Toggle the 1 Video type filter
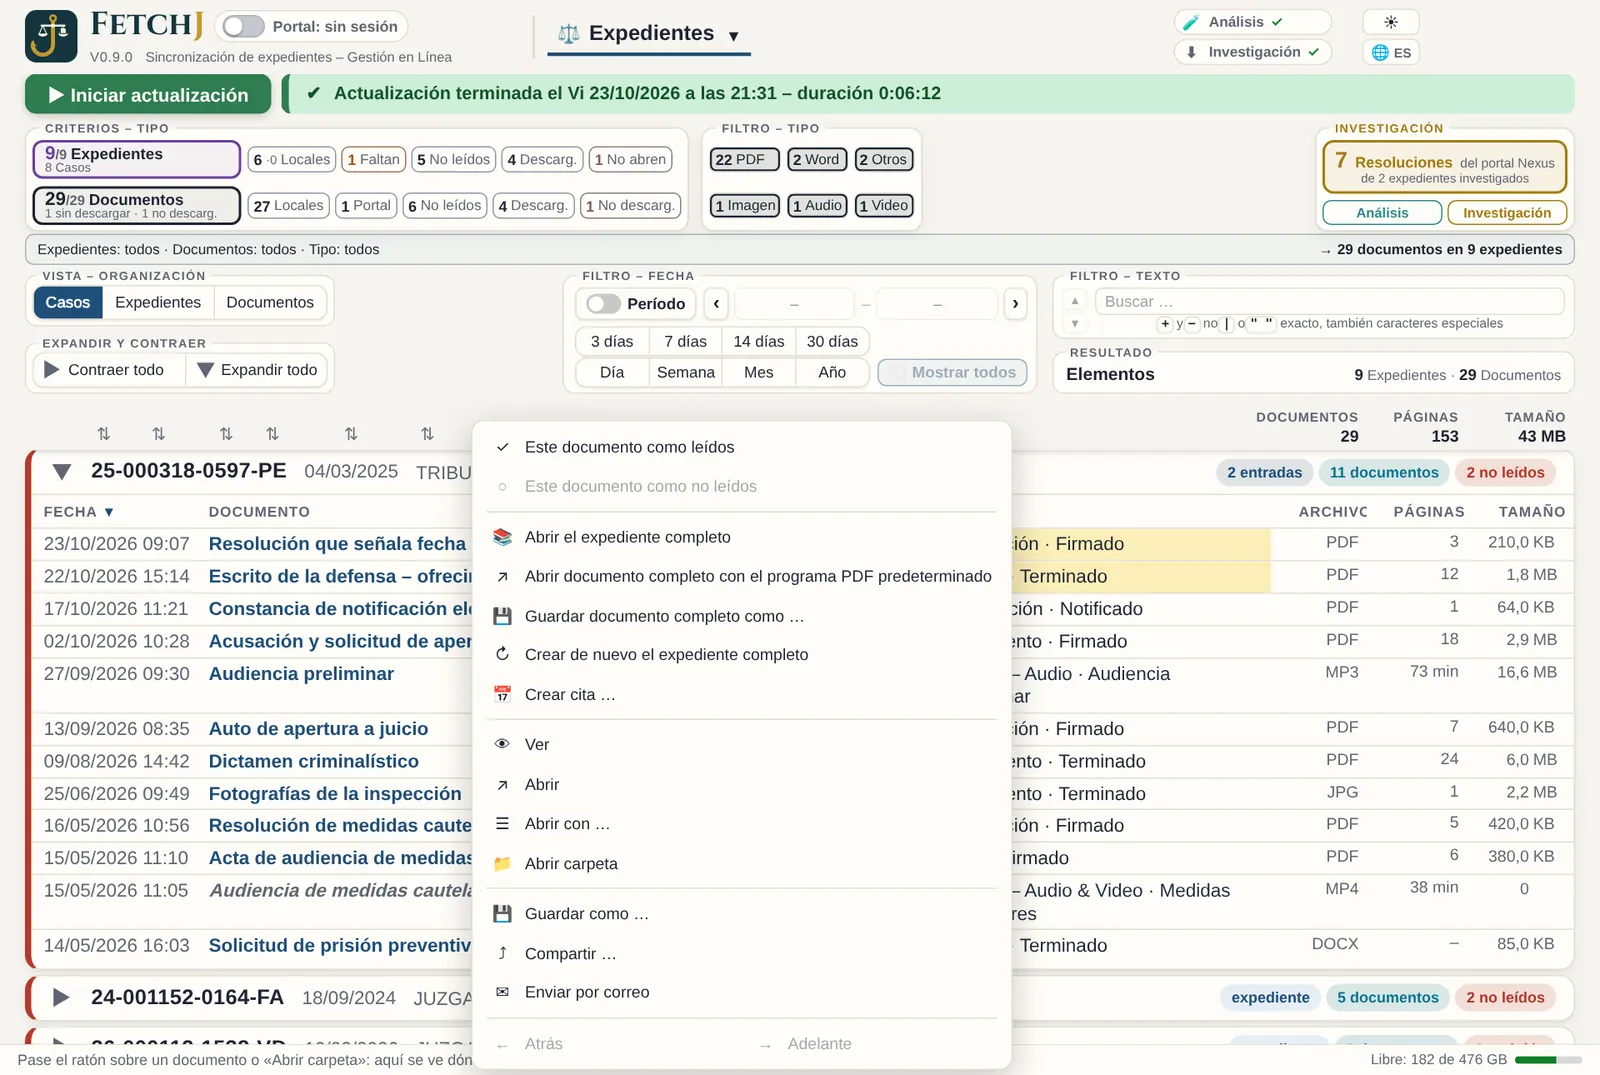The image size is (1600, 1075). click(884, 205)
